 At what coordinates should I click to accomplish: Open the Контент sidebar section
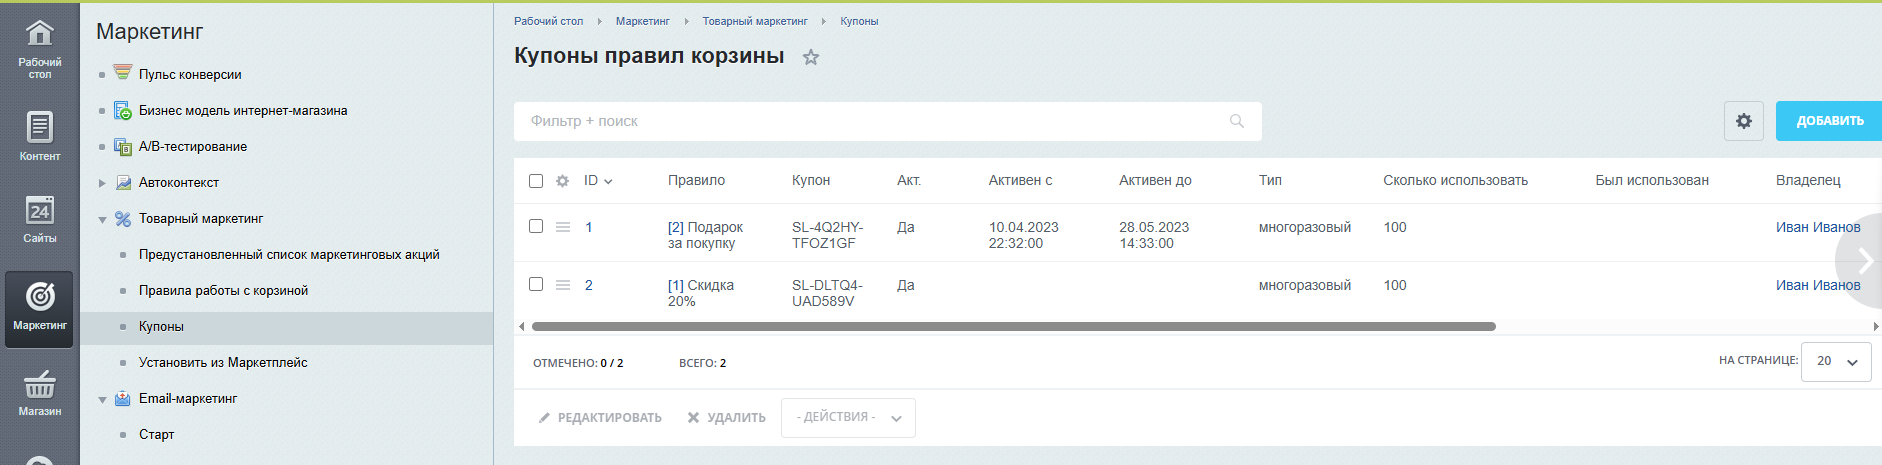(x=39, y=135)
